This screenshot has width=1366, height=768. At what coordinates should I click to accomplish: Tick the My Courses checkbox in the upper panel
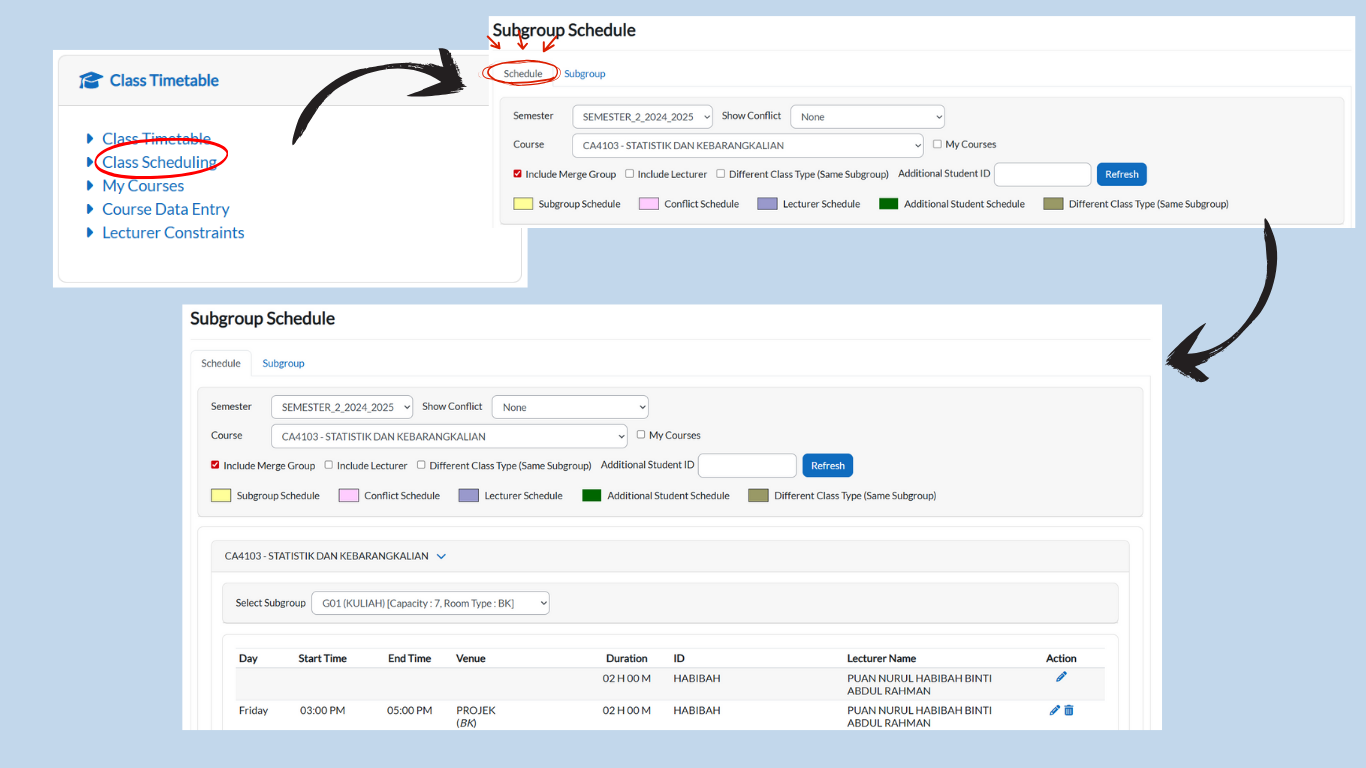point(937,144)
